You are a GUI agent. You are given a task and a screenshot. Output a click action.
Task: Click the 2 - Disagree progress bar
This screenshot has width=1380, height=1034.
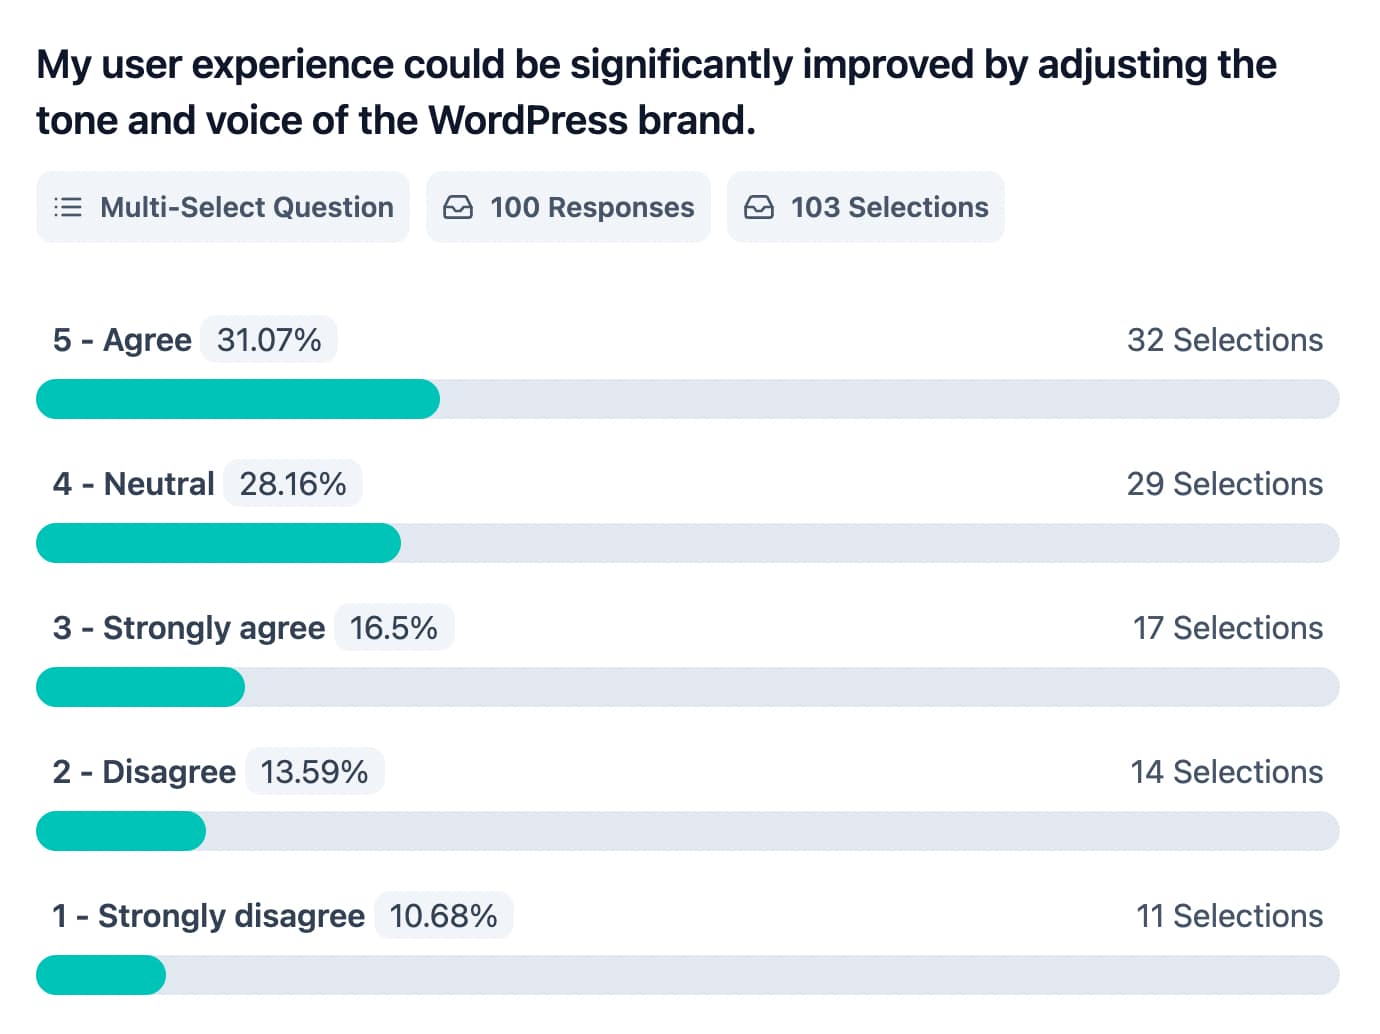687,831
